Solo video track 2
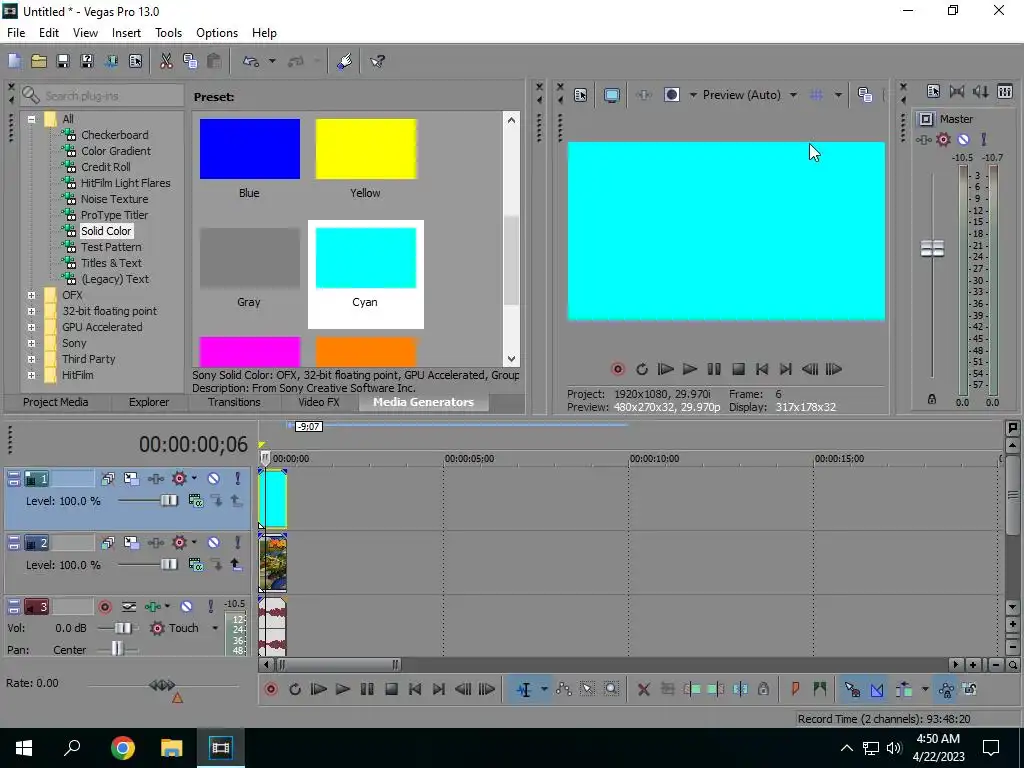Image resolution: width=1024 pixels, height=768 pixels. (238, 543)
